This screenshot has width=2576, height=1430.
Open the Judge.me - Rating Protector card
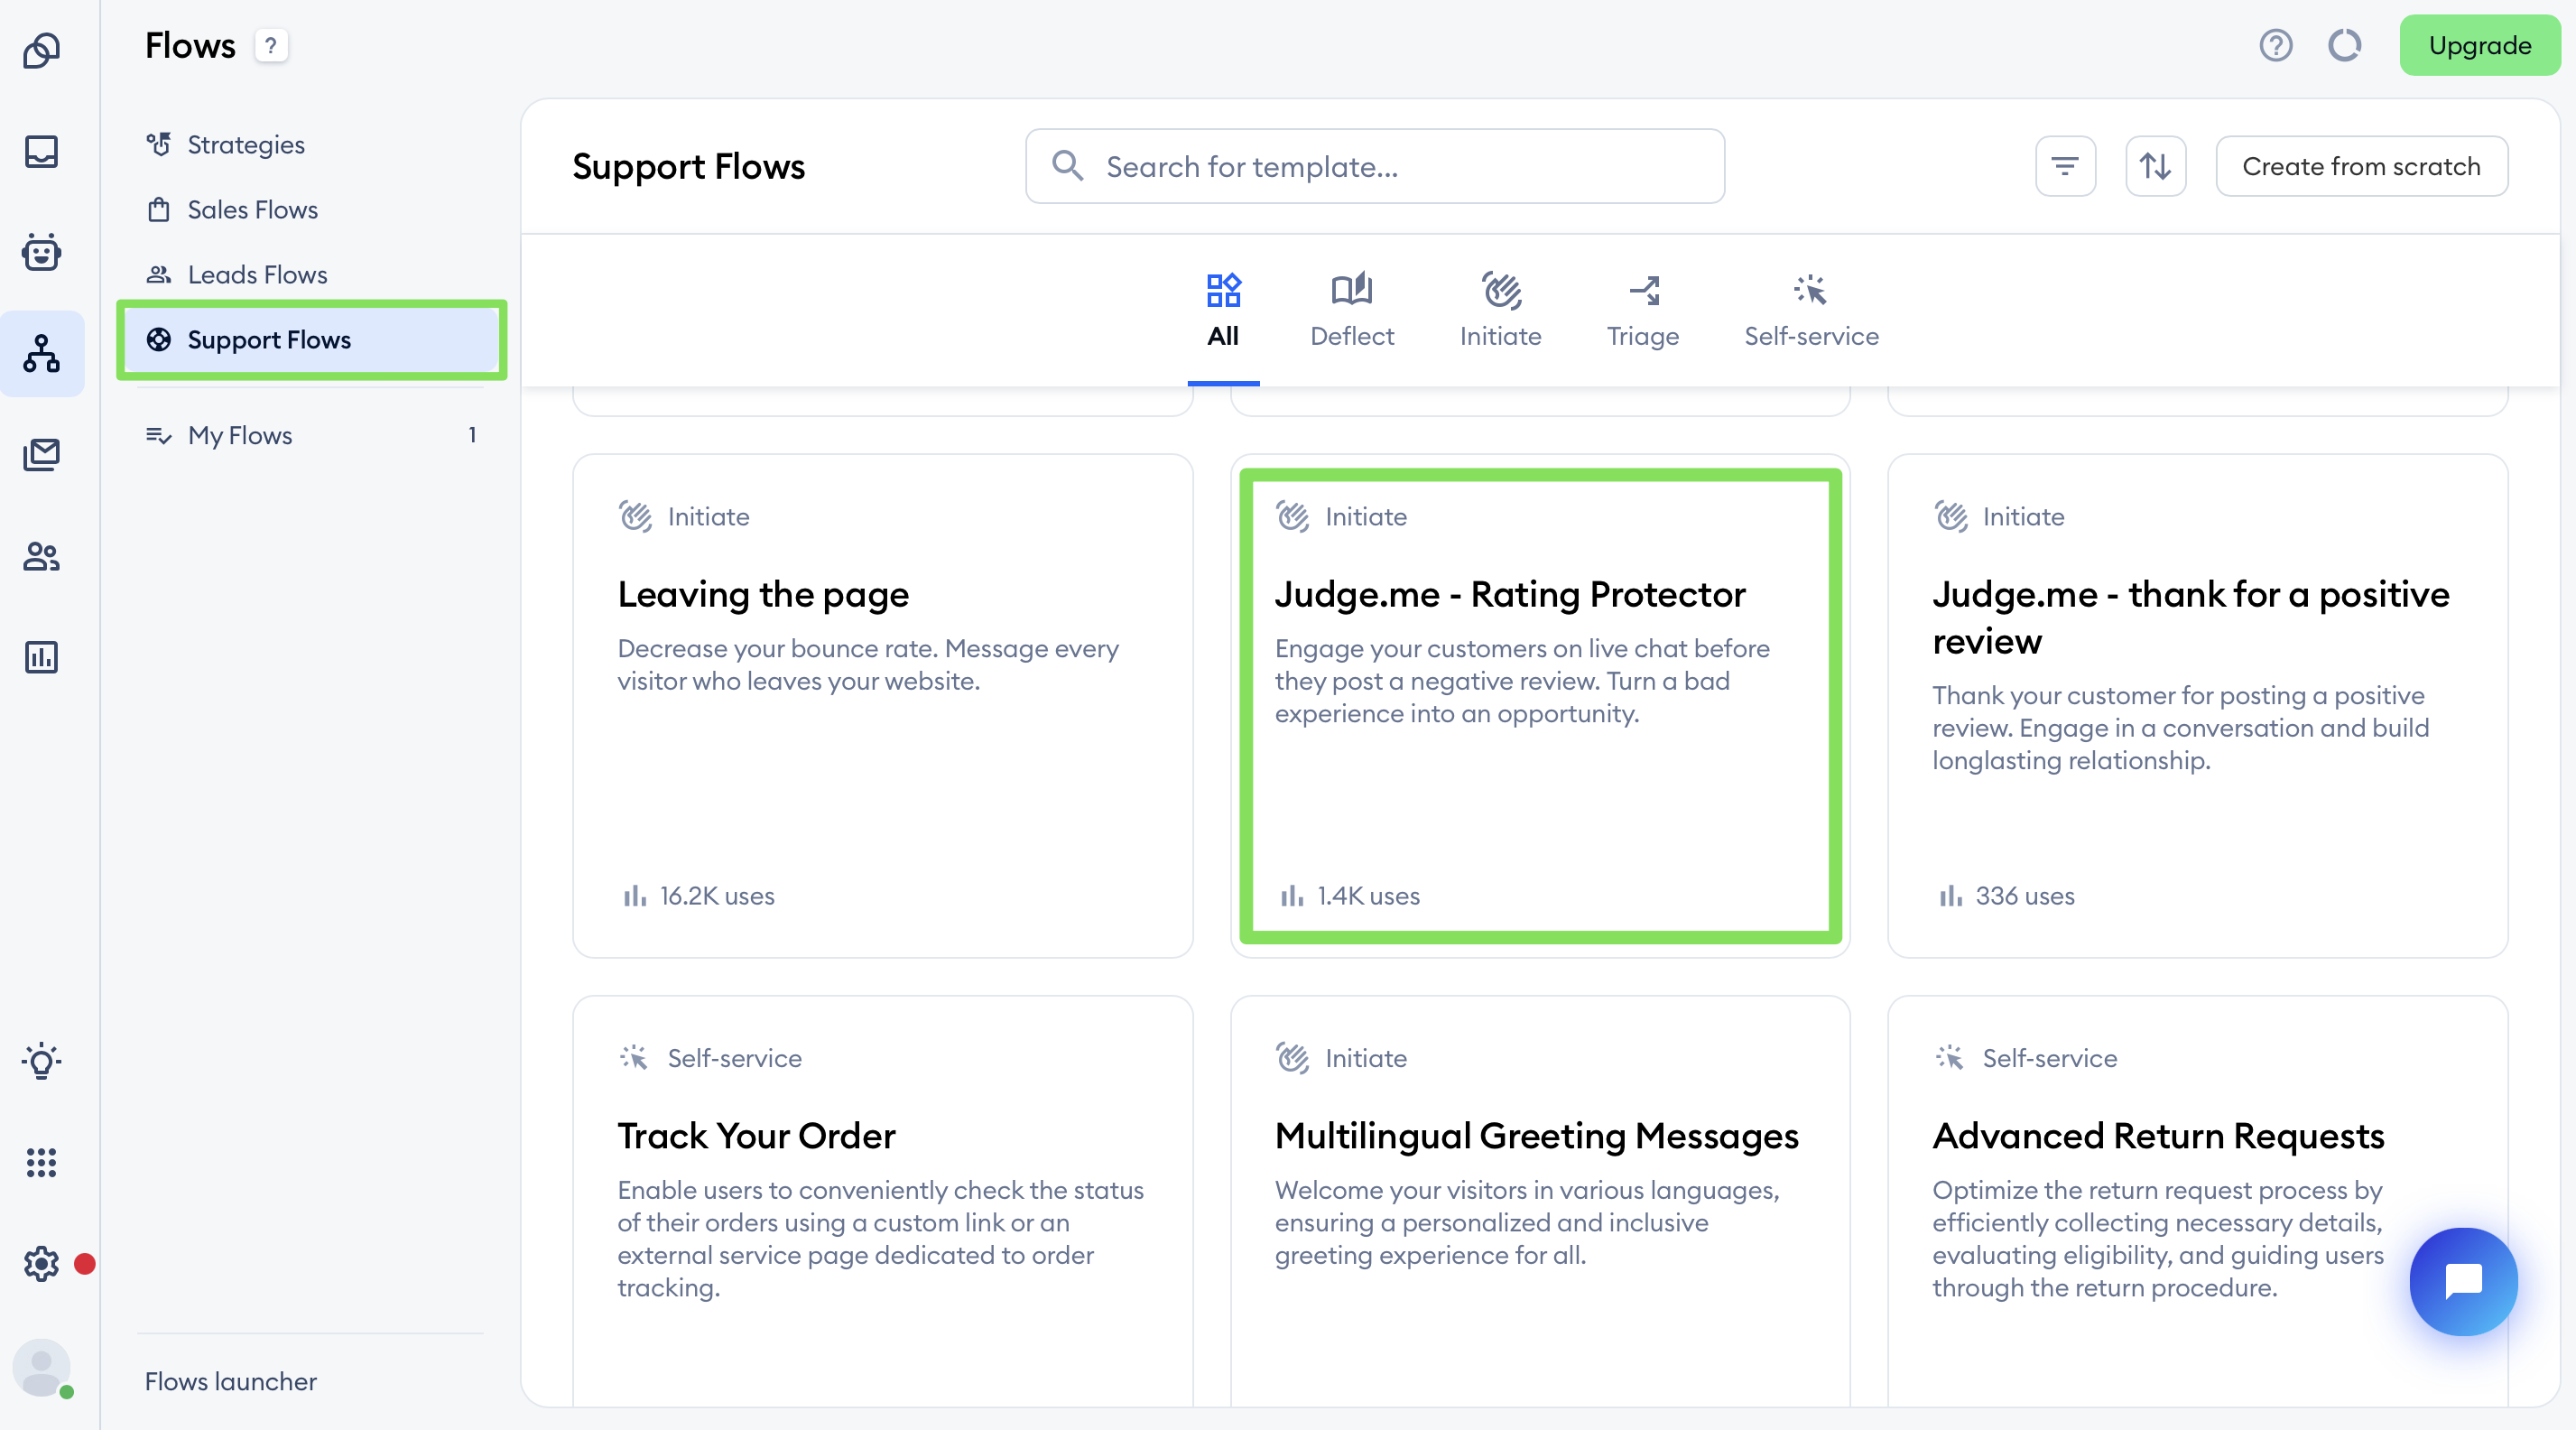pyautogui.click(x=1540, y=706)
